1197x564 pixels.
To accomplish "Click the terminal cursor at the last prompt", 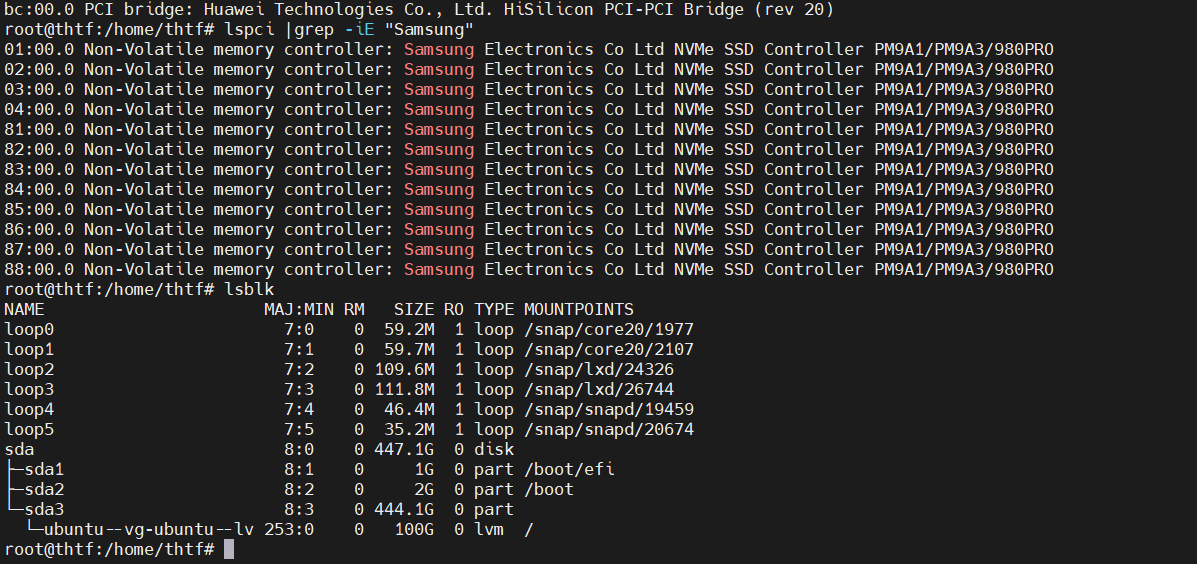I will [229, 549].
